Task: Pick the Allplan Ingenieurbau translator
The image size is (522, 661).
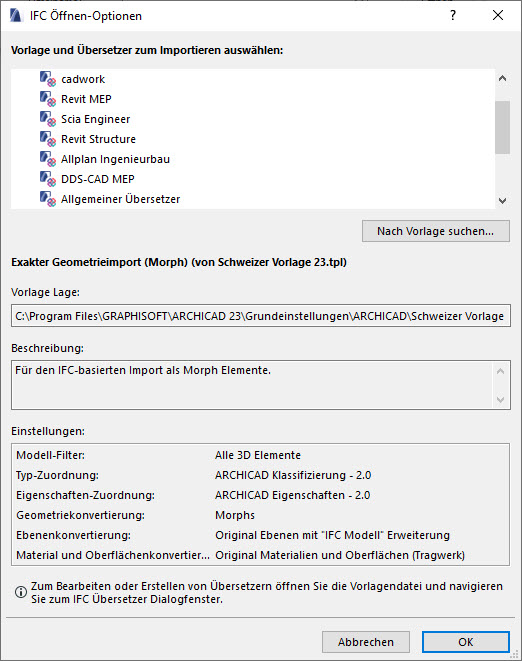Action: [x=116, y=159]
